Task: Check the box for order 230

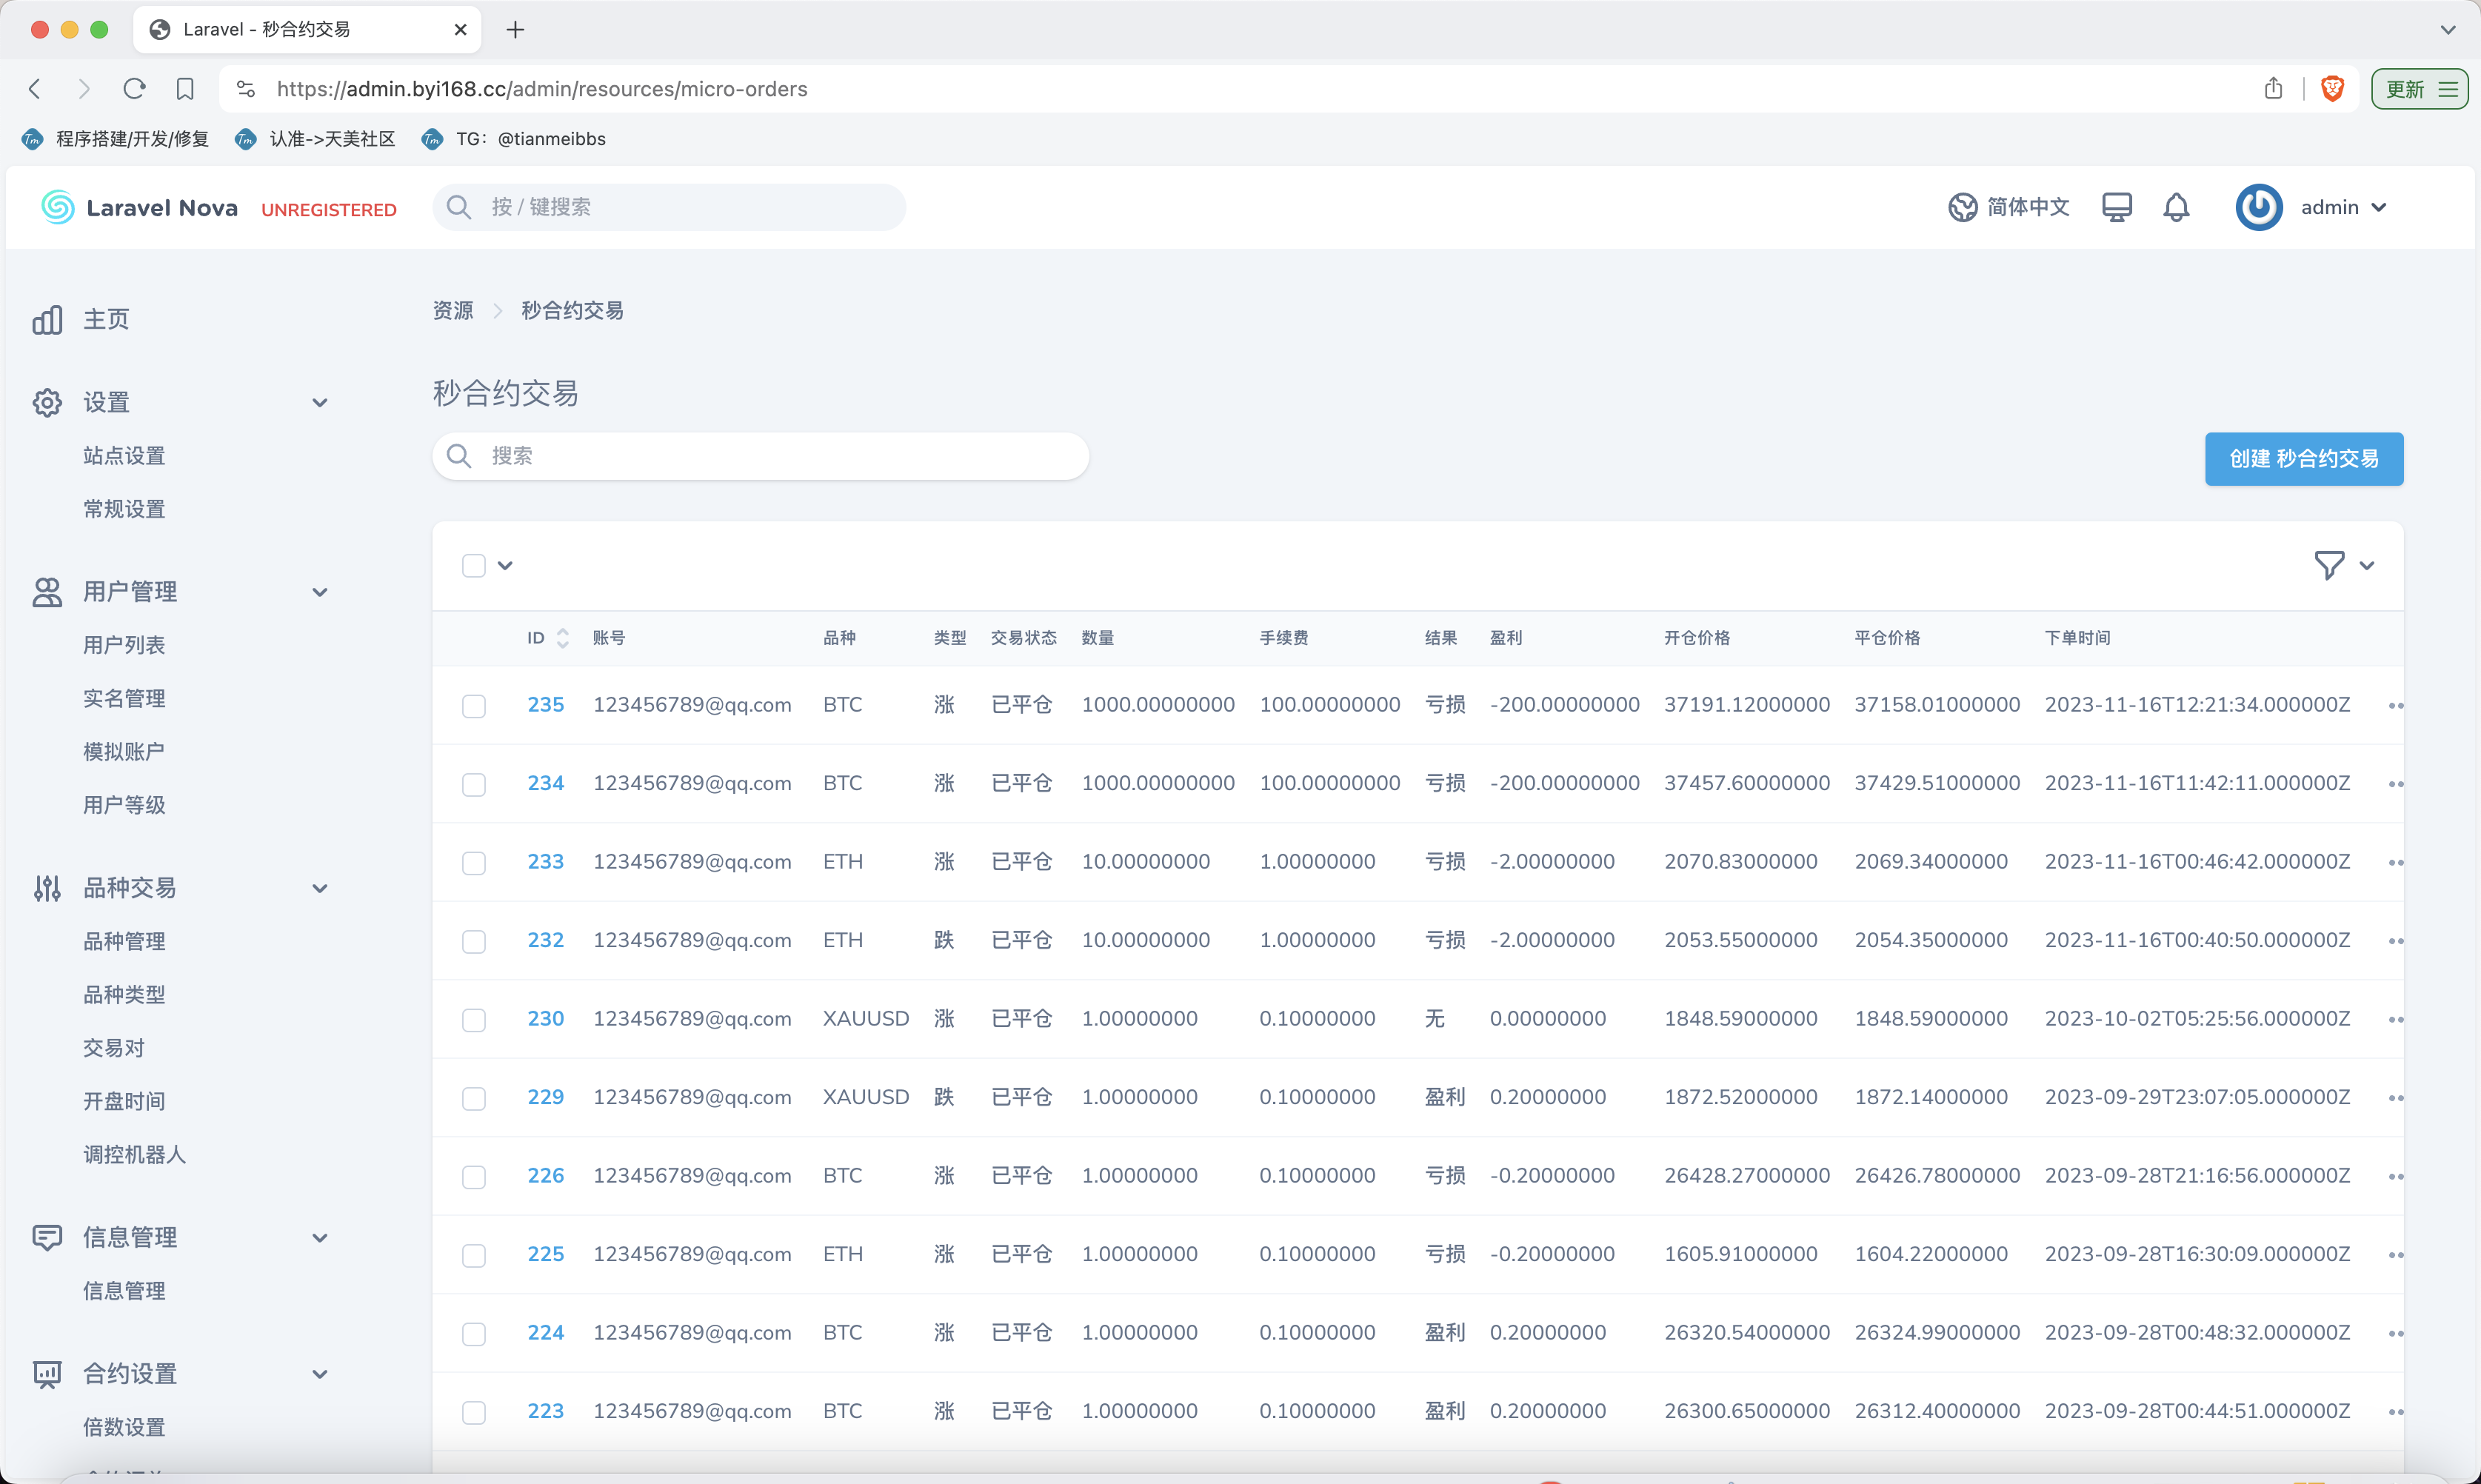Action: click(x=474, y=1020)
